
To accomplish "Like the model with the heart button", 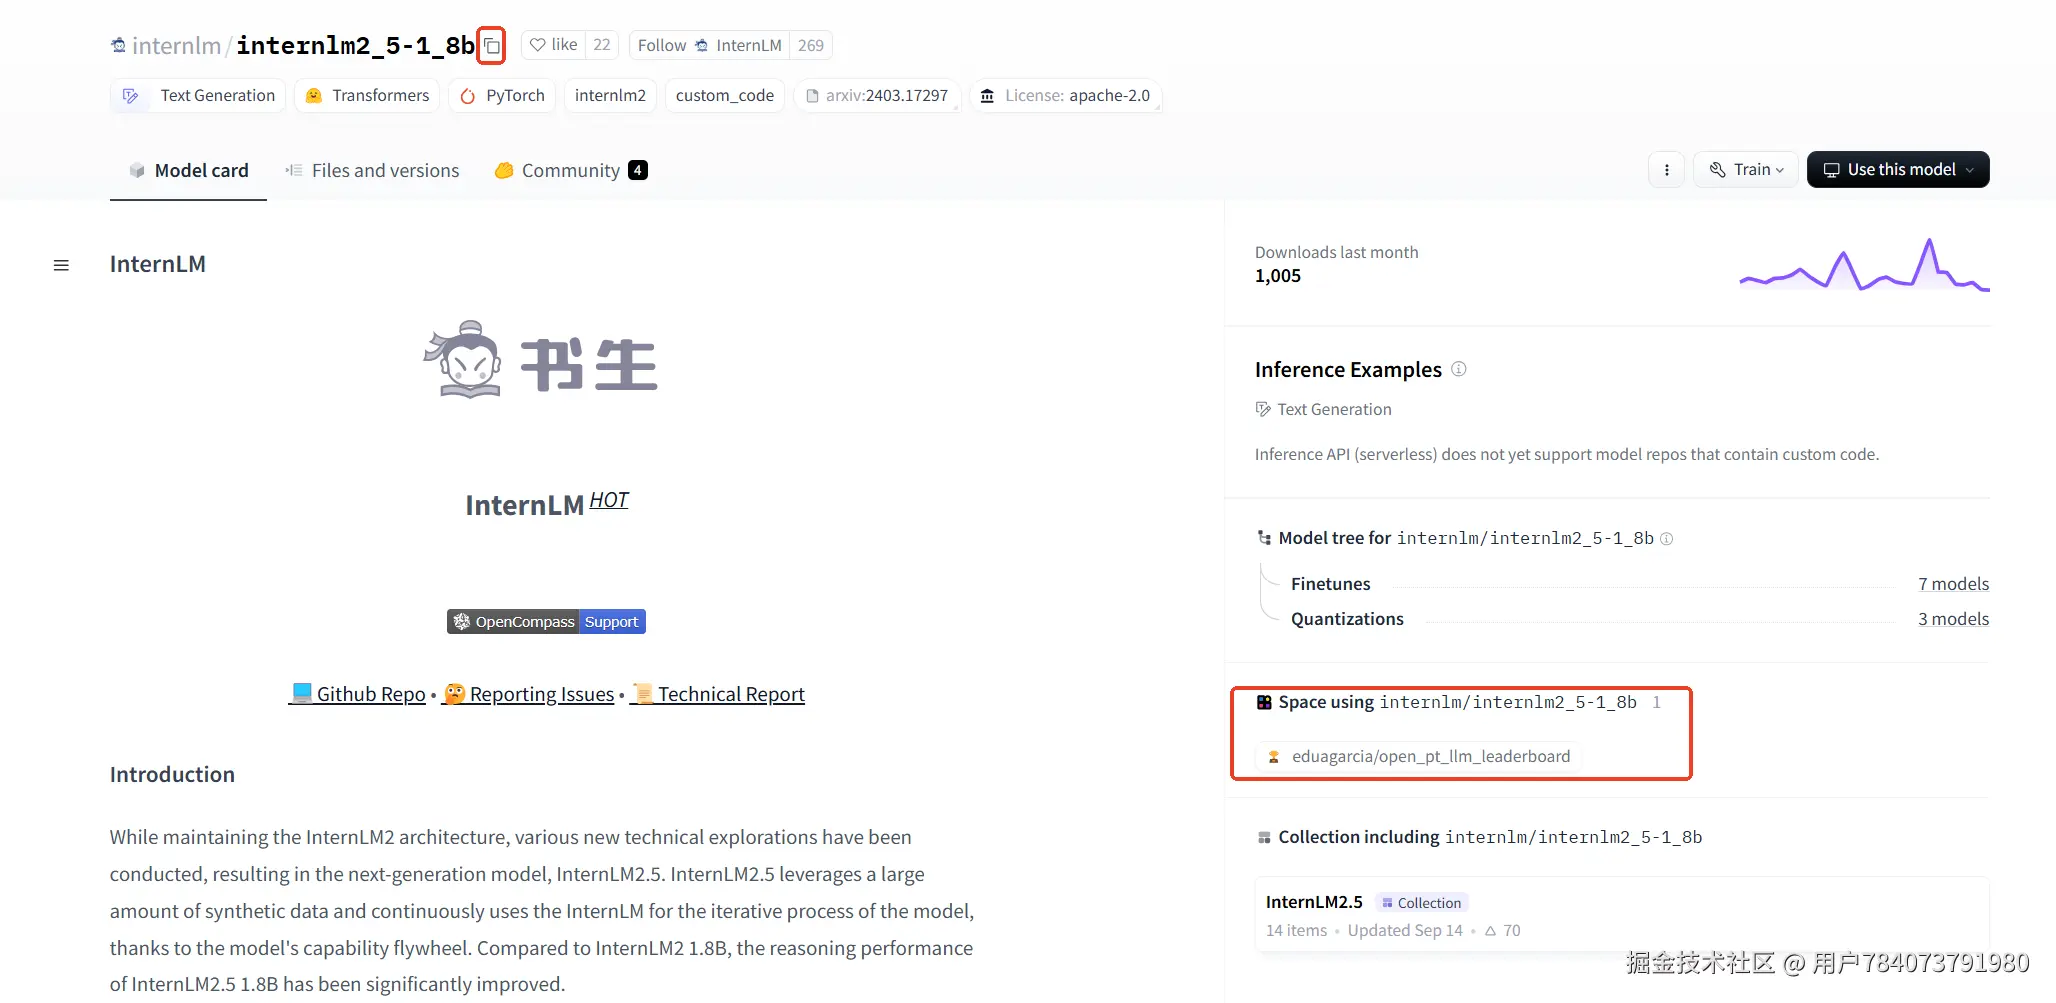I will click(x=553, y=45).
